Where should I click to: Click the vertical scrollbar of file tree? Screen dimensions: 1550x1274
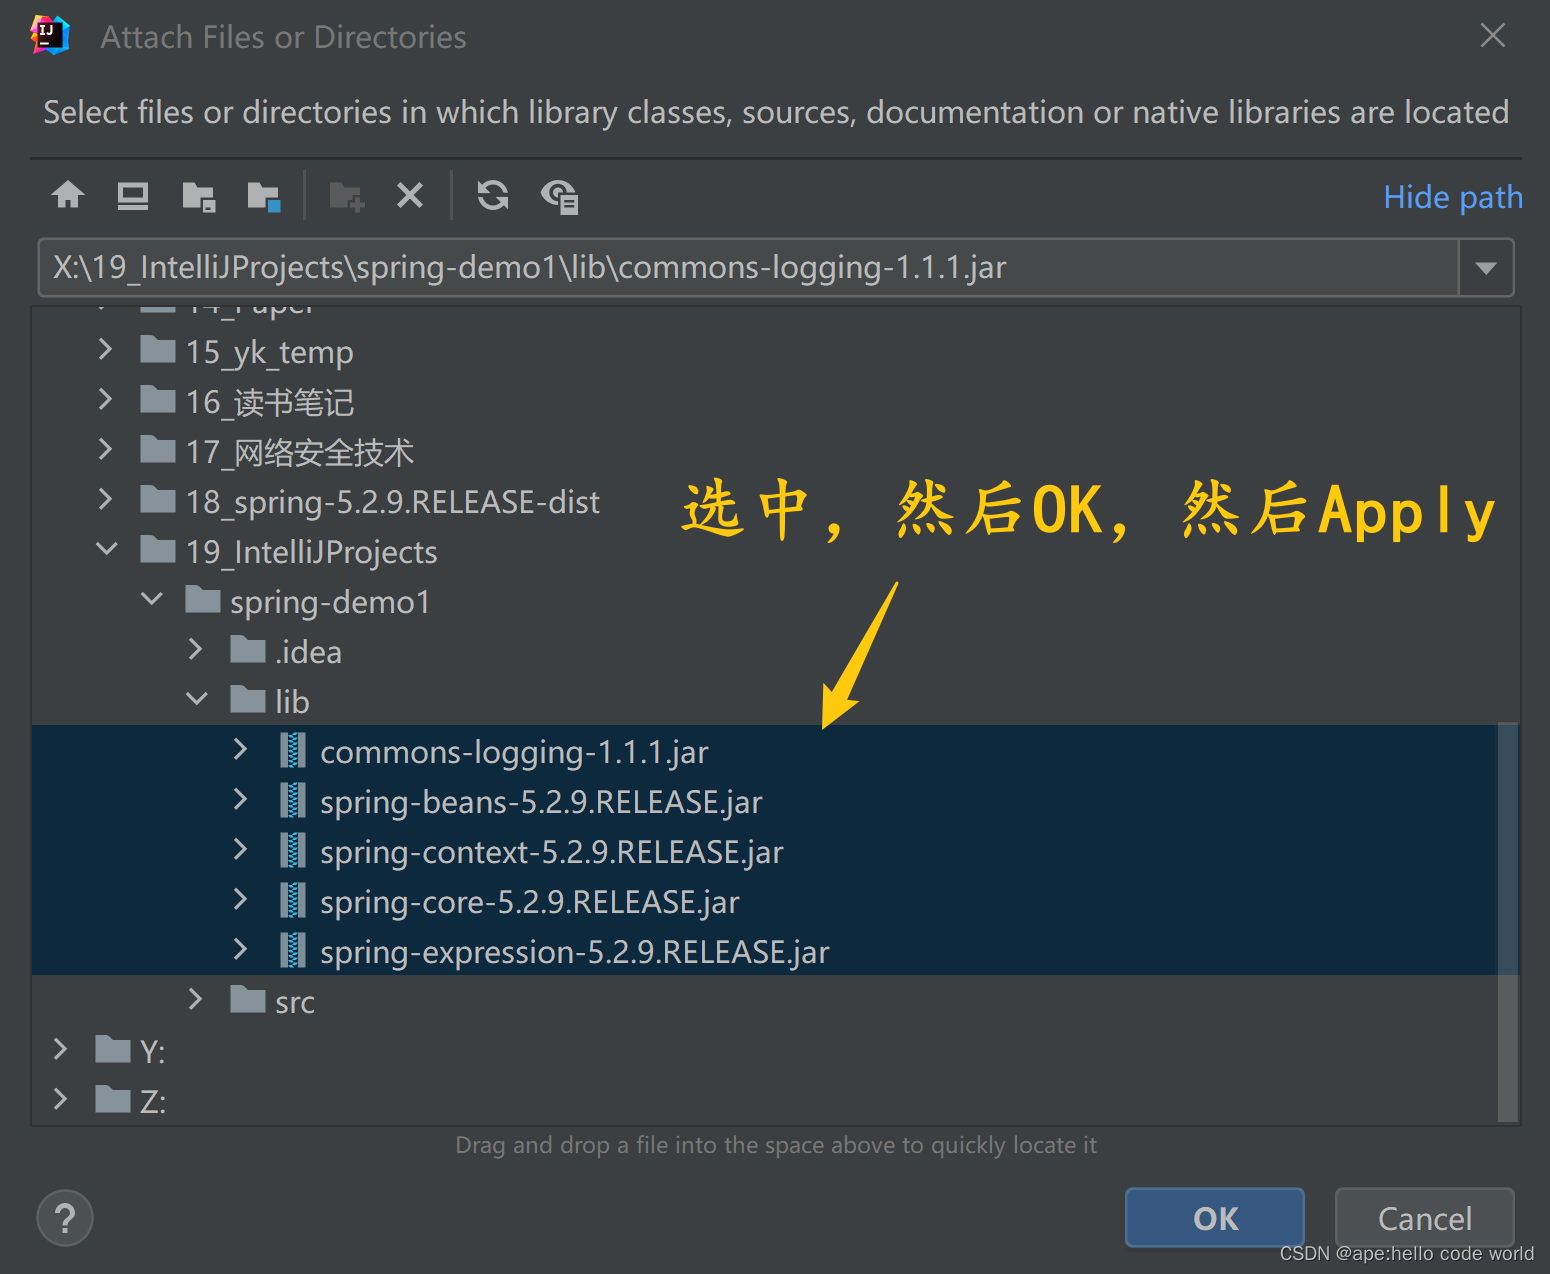click(x=1508, y=920)
